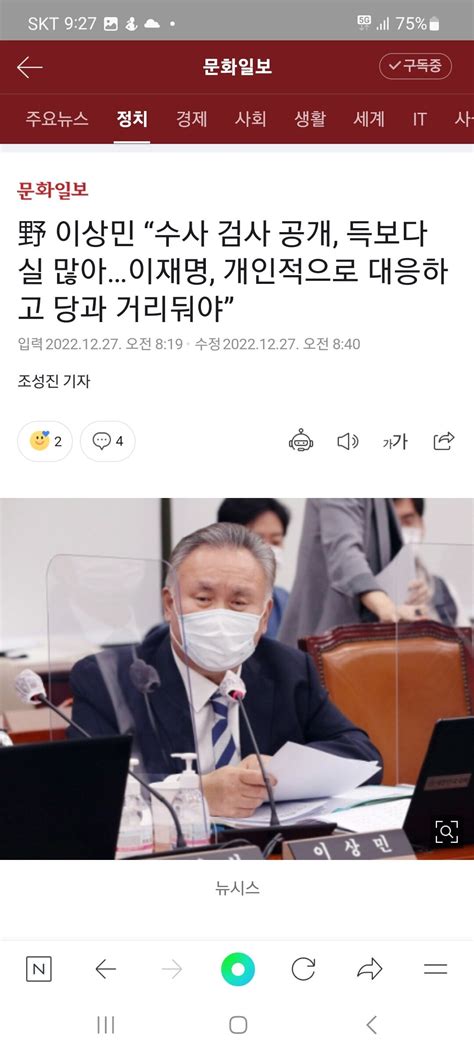Open Naver home N icon
The height and width of the screenshot is (1053, 474).
(x=38, y=968)
